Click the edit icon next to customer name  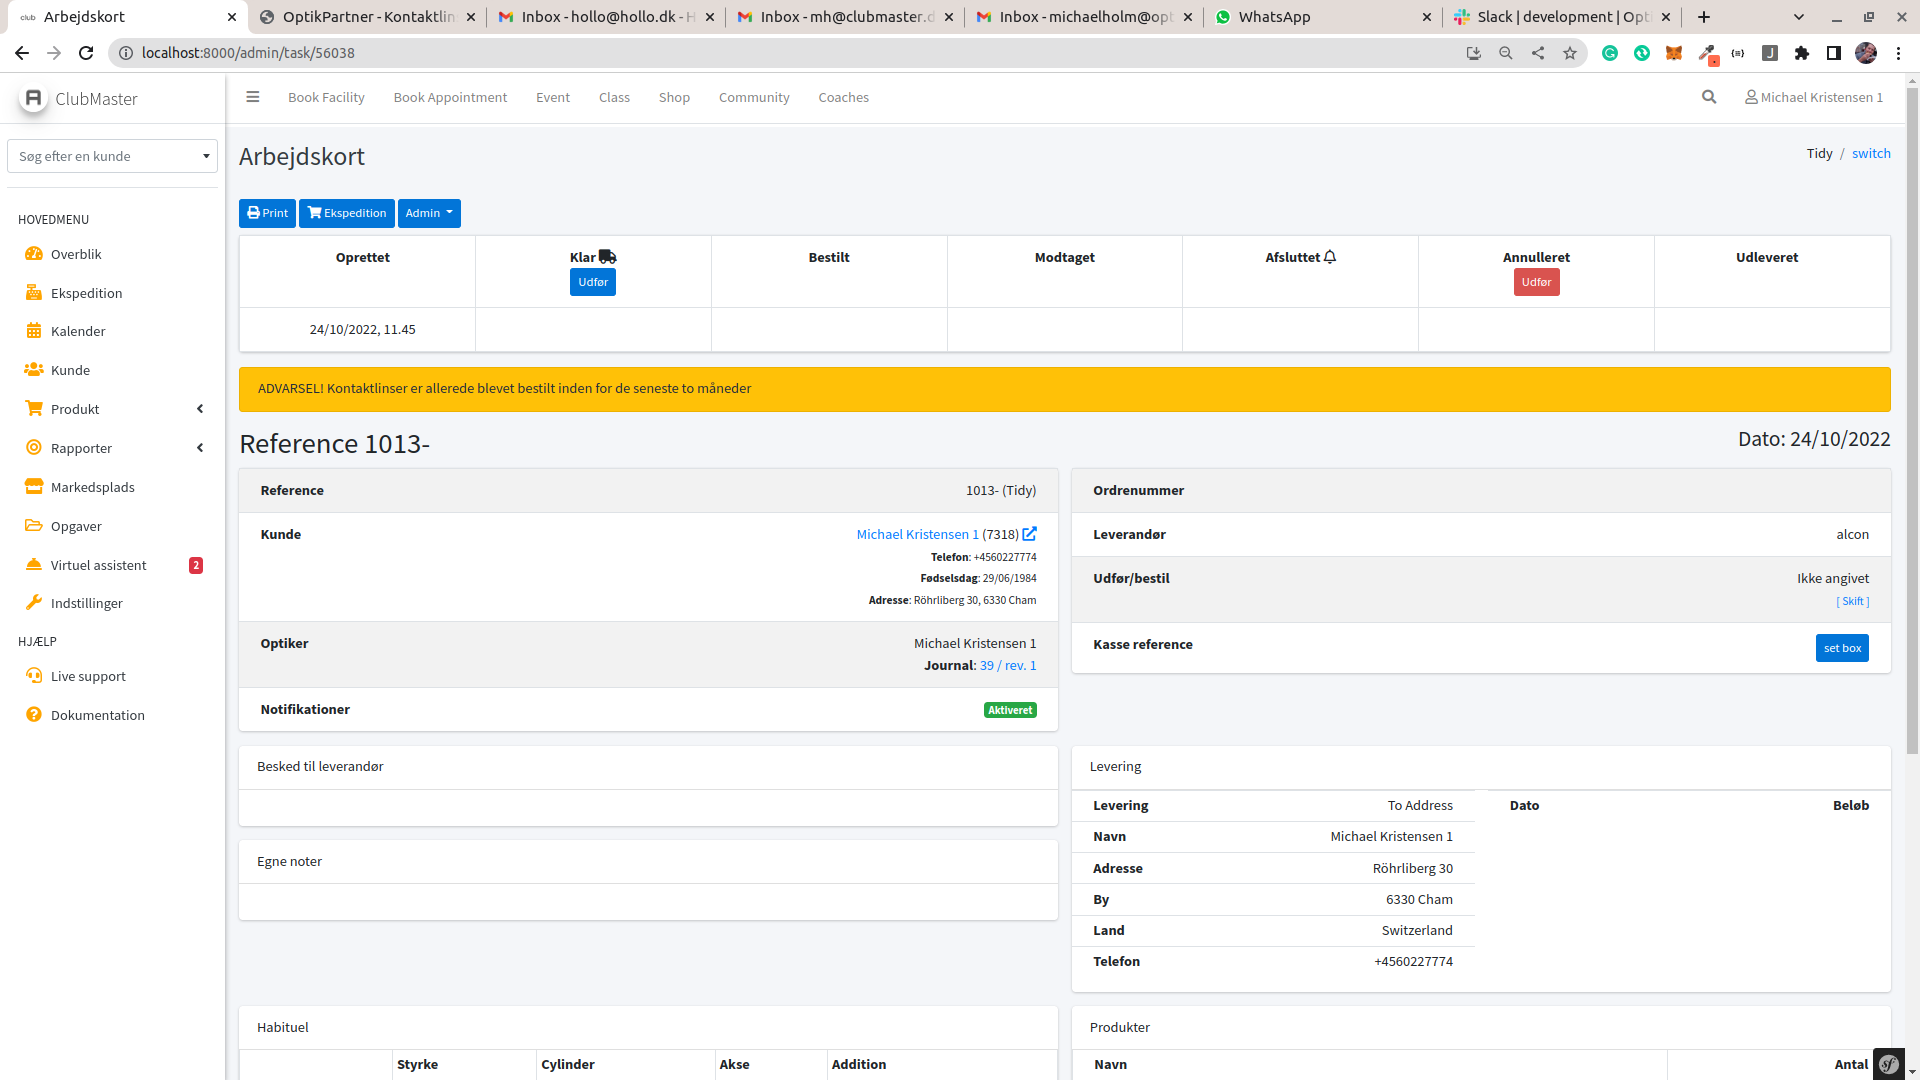coord(1029,534)
